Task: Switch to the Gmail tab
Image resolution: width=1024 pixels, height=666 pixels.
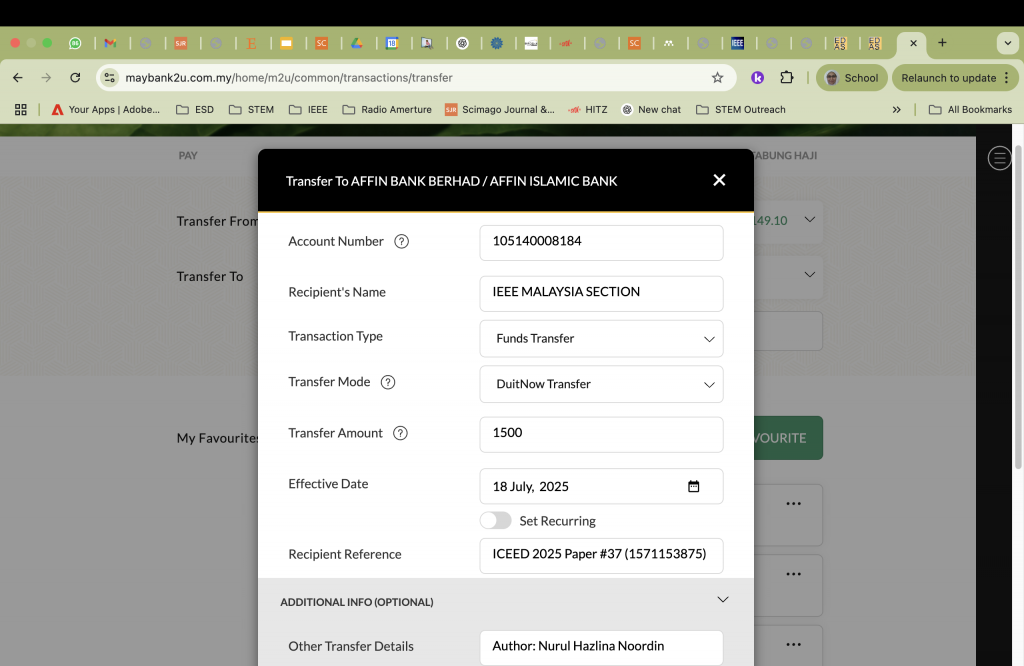Action: (110, 43)
